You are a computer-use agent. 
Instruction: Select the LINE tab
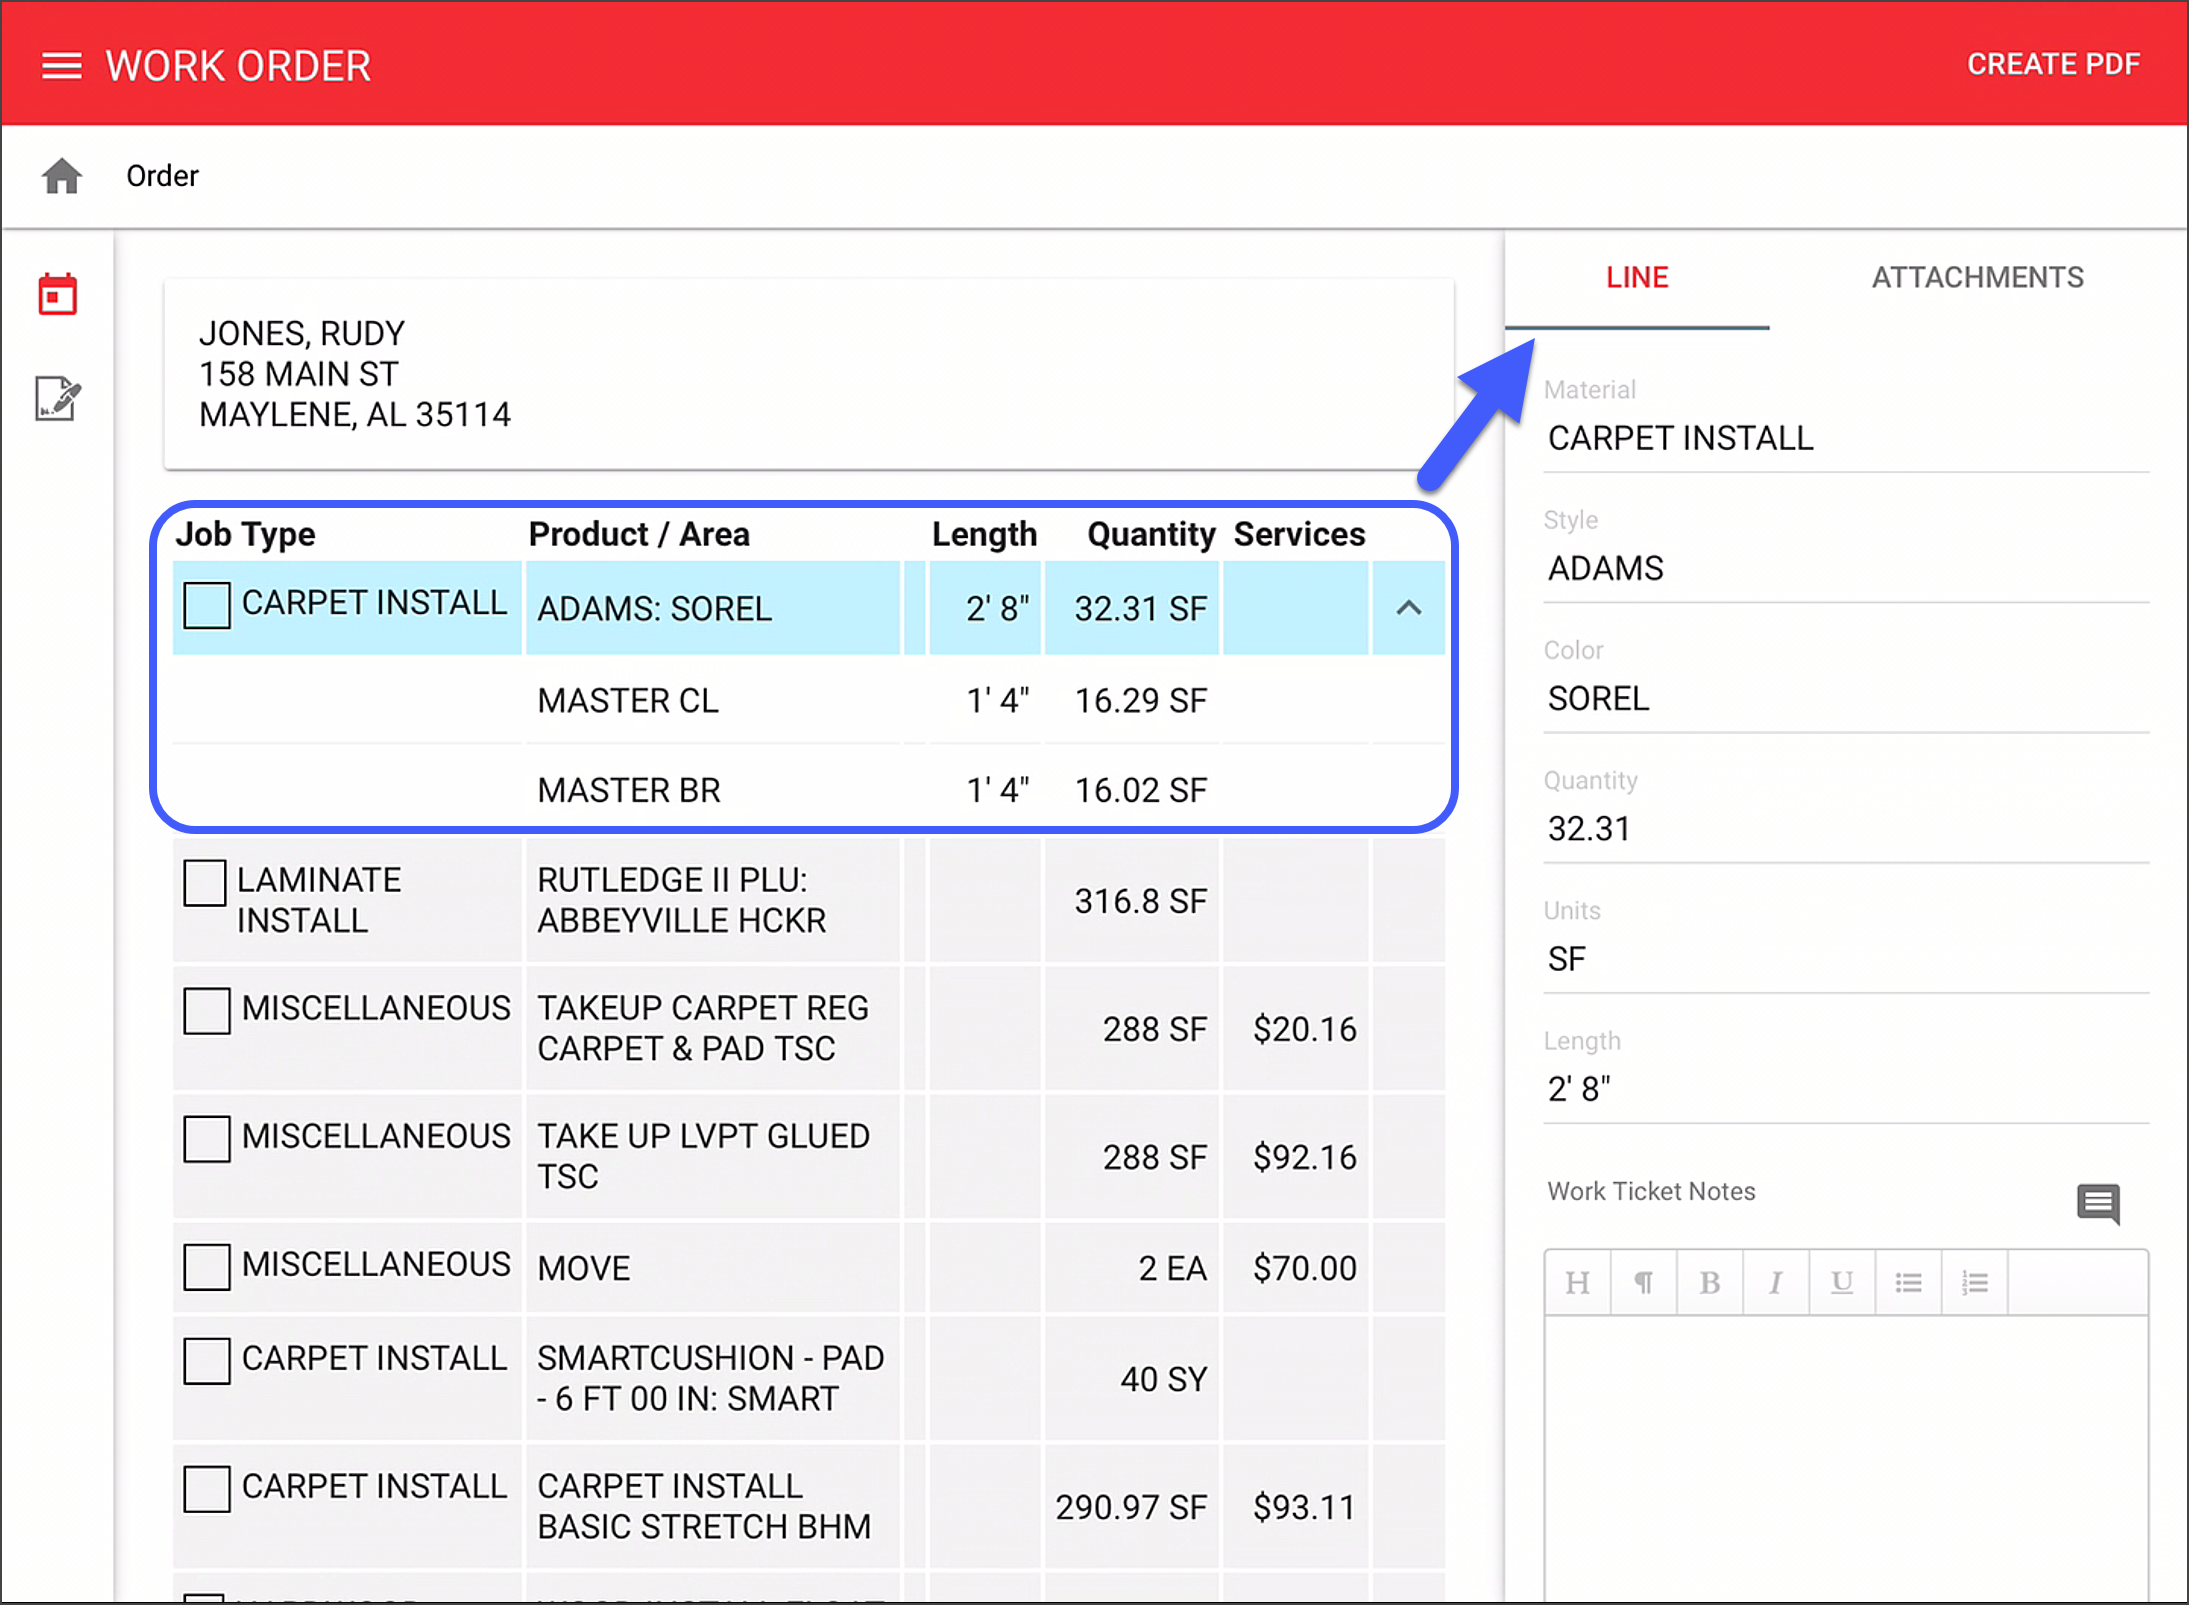click(x=1637, y=277)
